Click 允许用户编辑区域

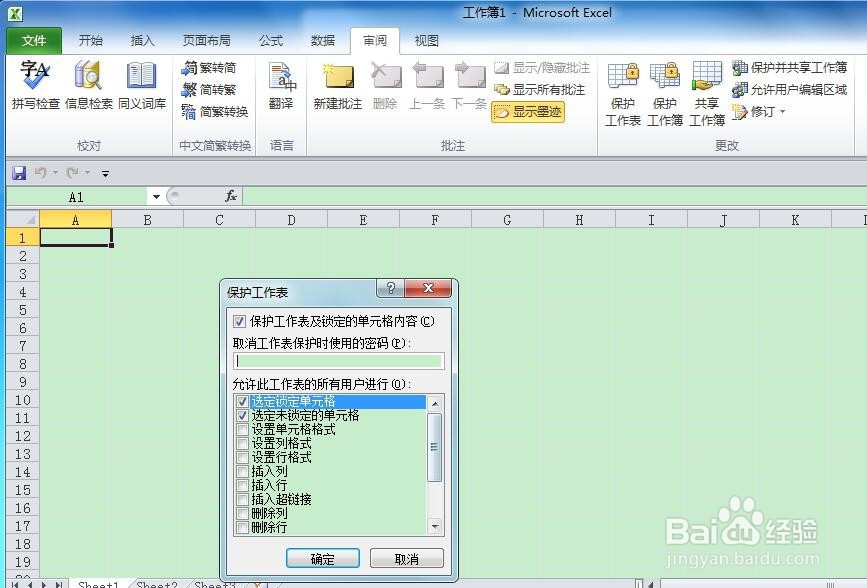point(790,90)
